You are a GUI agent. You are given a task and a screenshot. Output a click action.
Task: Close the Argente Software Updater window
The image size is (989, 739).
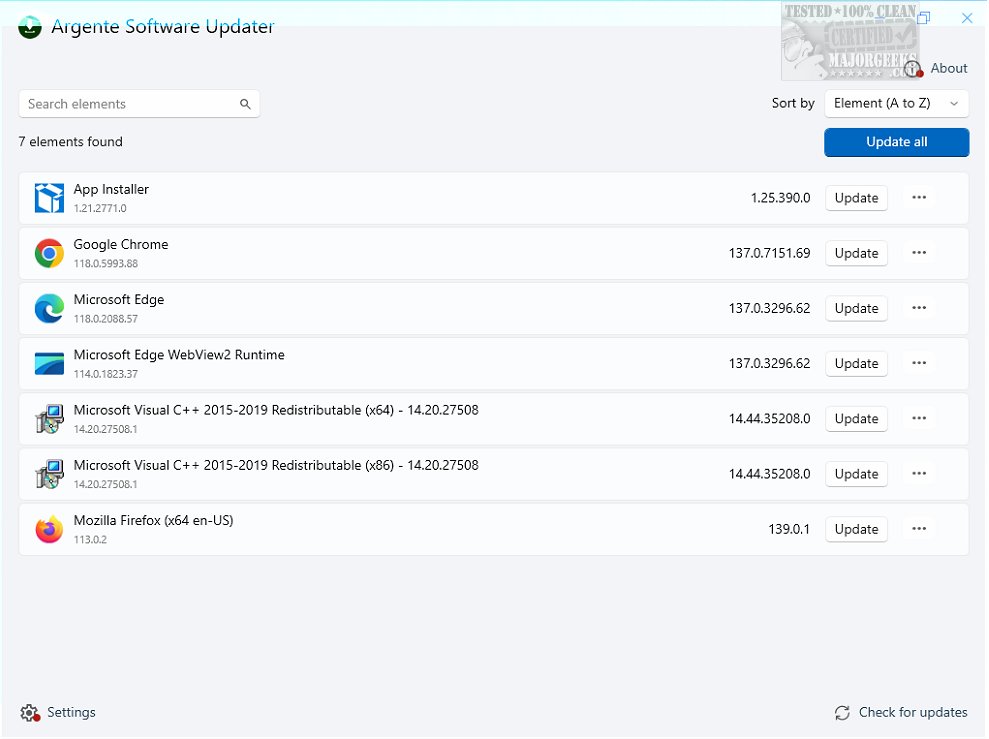(967, 18)
